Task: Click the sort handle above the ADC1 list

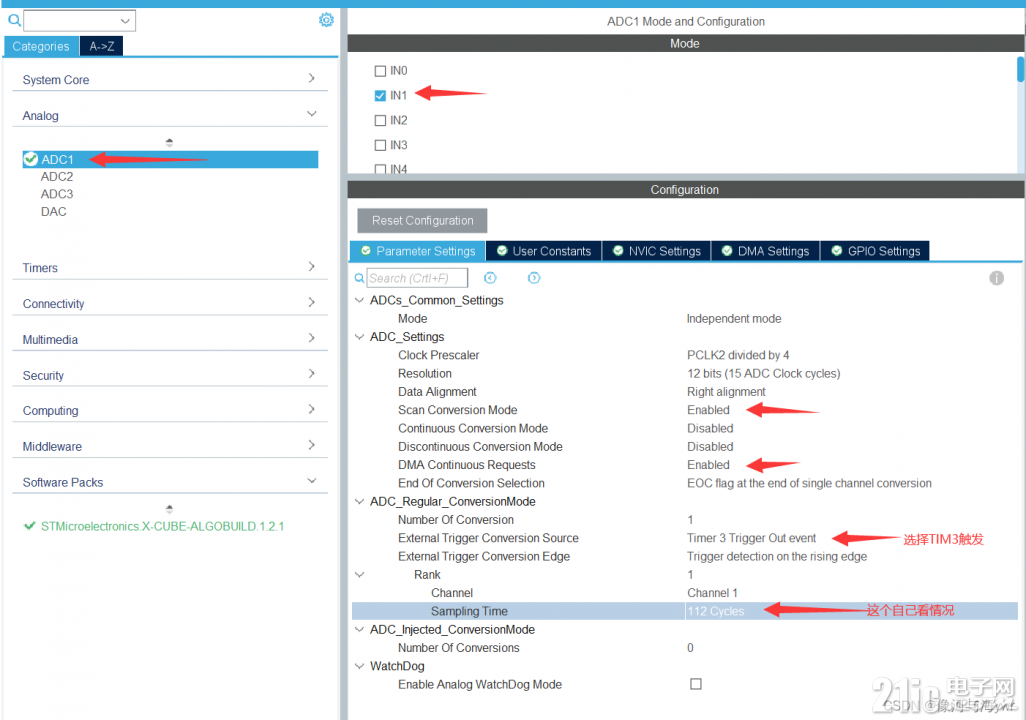Action: [169, 142]
